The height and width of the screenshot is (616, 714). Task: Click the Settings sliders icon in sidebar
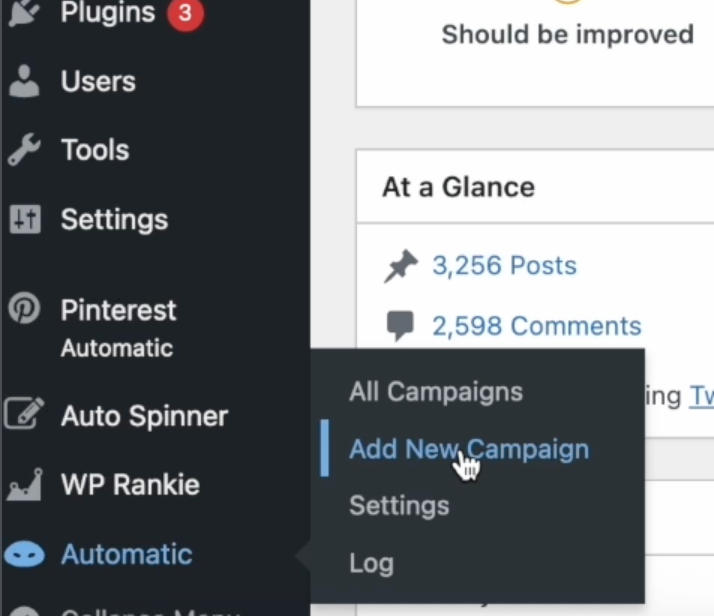[24, 219]
